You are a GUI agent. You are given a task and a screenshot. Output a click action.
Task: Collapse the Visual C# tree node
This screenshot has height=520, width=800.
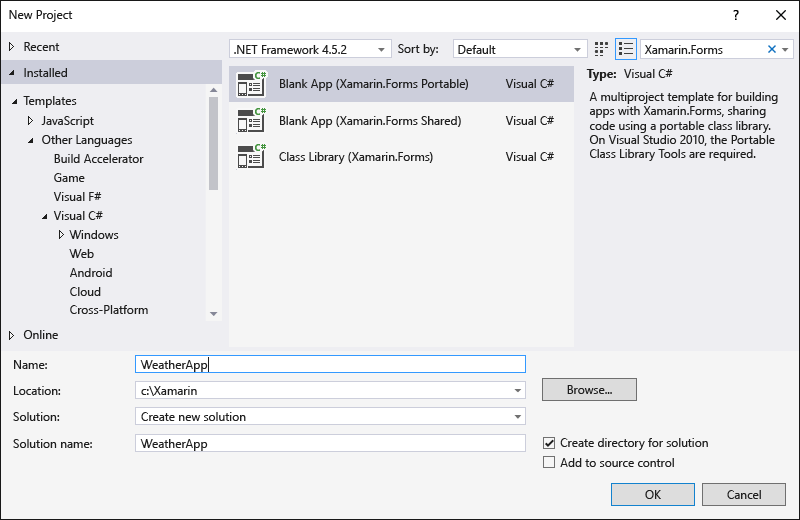[x=45, y=216]
